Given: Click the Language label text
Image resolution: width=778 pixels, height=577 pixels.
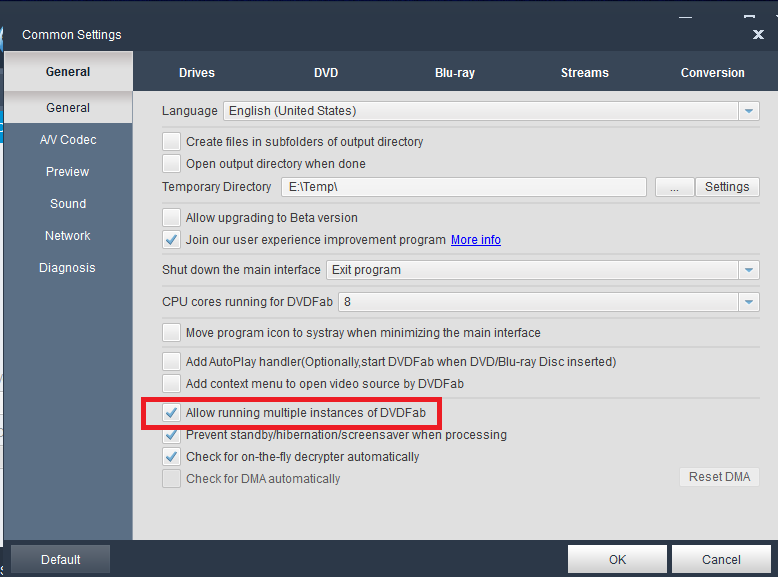Looking at the screenshot, I should 190,111.
